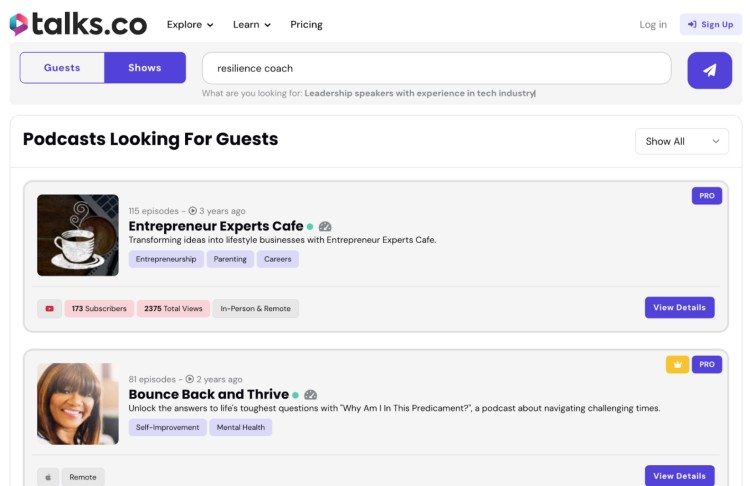Click the gauge icon beside Entrepreneur Experts Cafe
Image resolution: width=750 pixels, height=486 pixels.
325,226
